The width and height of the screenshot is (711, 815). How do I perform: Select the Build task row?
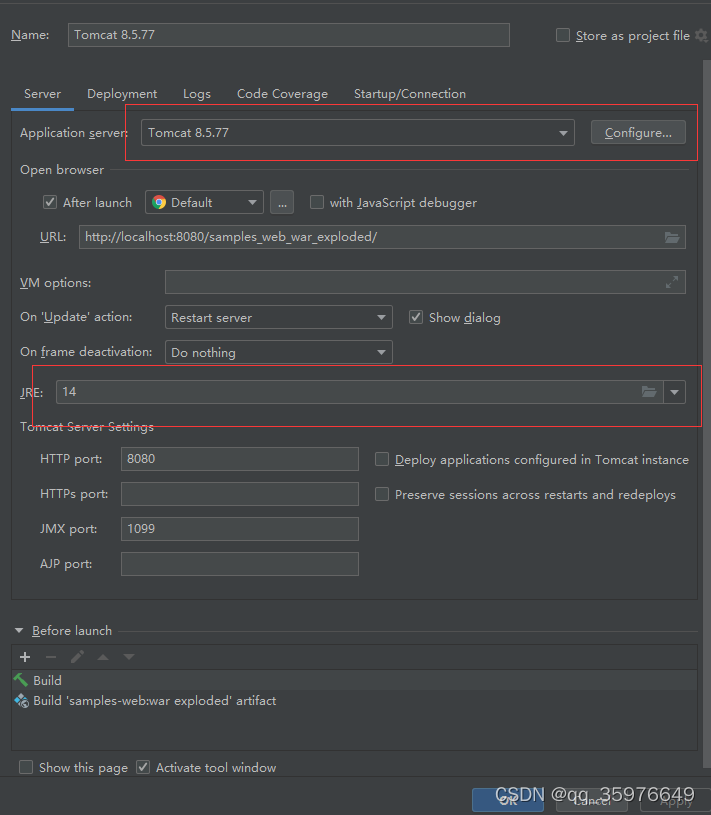[354, 680]
